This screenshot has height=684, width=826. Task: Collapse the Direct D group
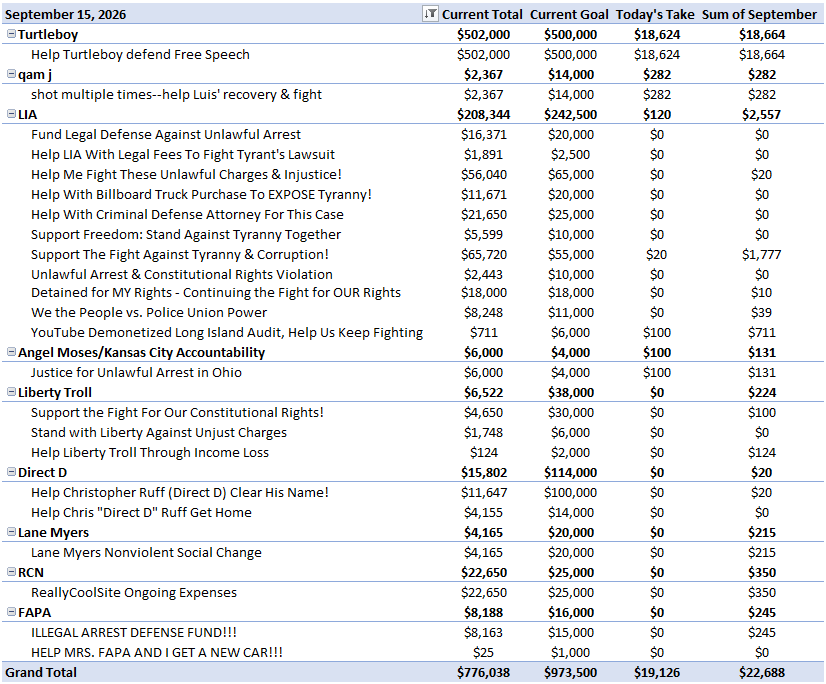click(x=11, y=472)
